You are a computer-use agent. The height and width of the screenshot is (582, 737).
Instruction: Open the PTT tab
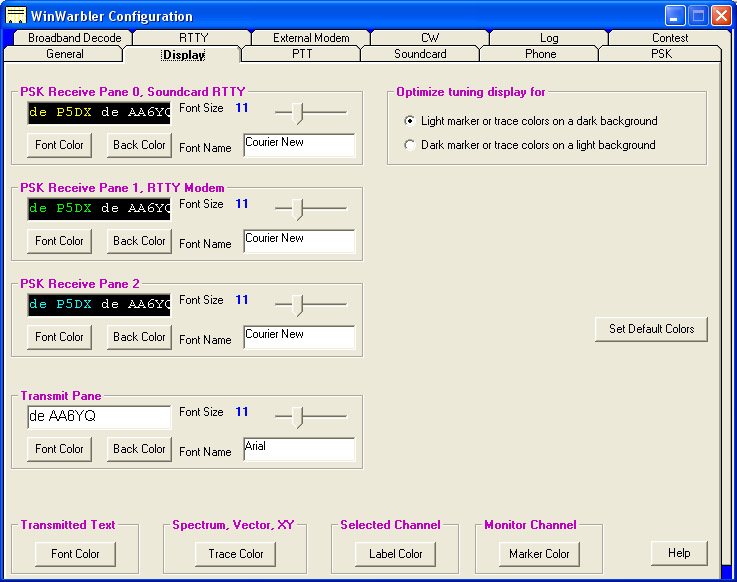(x=302, y=54)
